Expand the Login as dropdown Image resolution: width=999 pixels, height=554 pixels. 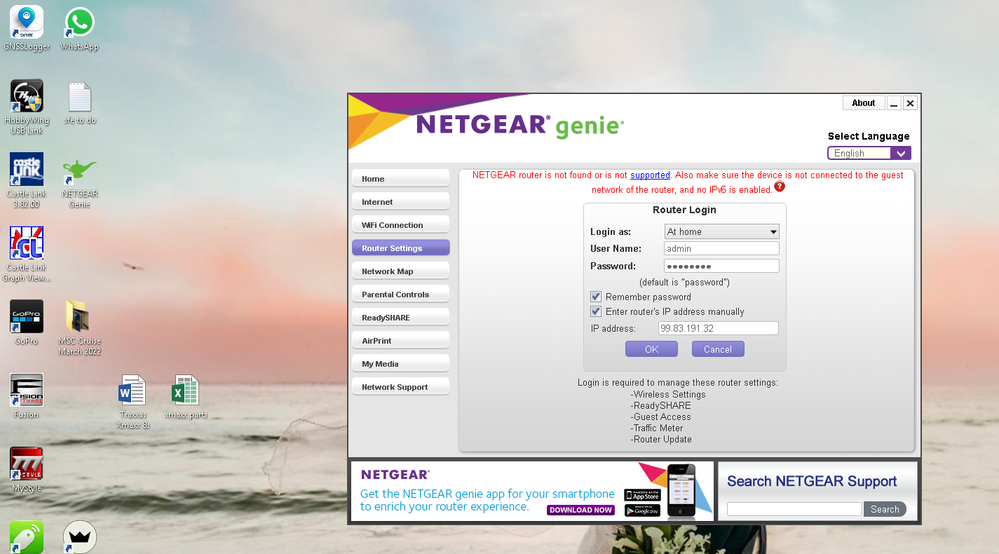click(x=721, y=232)
